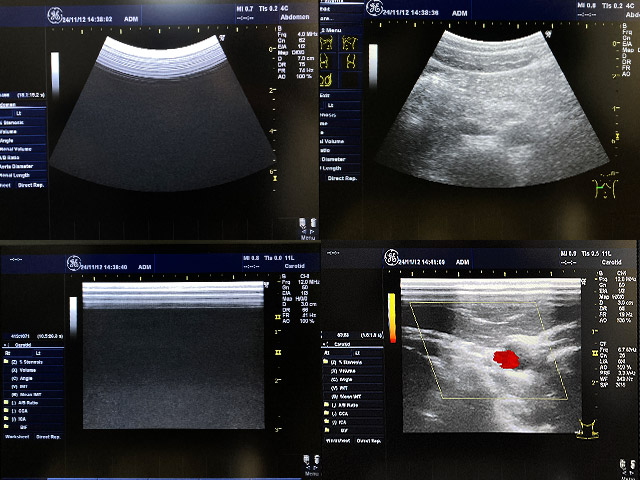Click the edge of the yellow color Doppler ROI box

click(x=472, y=303)
